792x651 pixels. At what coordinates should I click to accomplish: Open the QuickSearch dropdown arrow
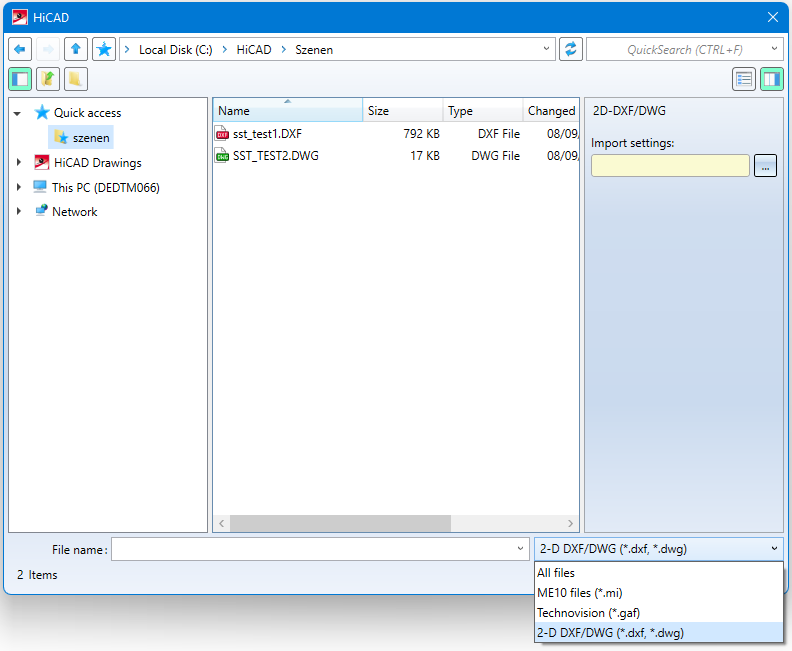coord(774,49)
